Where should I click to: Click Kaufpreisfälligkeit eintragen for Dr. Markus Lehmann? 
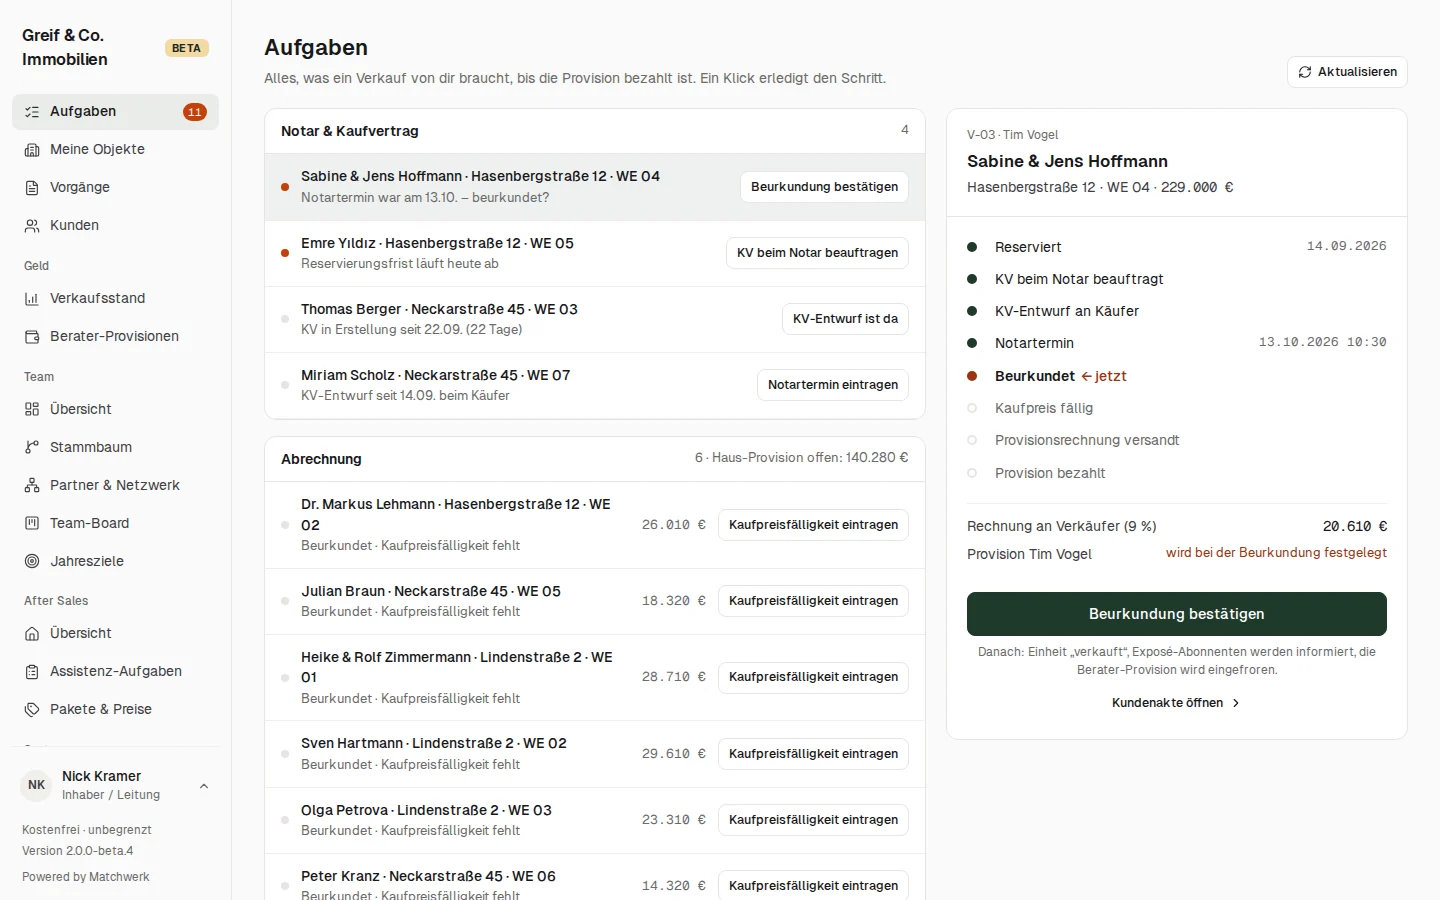click(813, 525)
